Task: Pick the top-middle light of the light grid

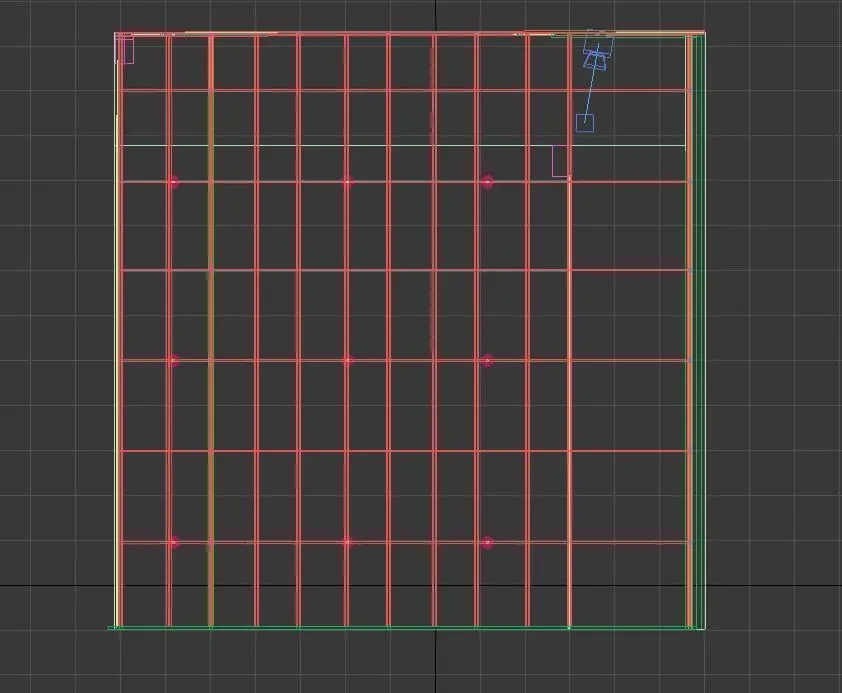Action: (347, 182)
